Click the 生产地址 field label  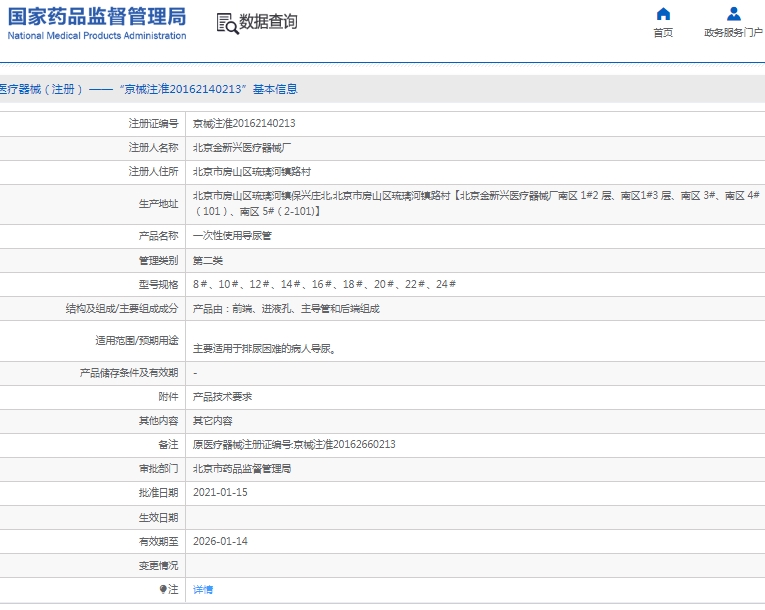coord(159,203)
